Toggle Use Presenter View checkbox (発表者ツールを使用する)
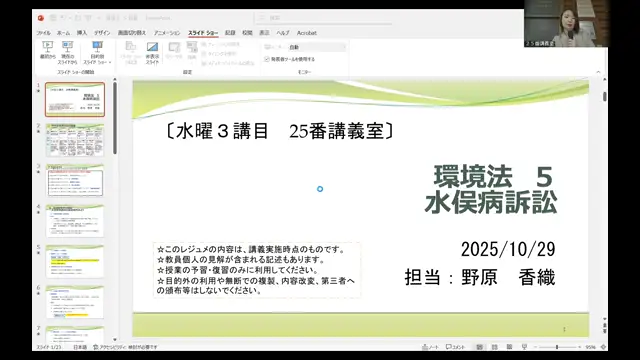This screenshot has width=640, height=360. [267, 59]
